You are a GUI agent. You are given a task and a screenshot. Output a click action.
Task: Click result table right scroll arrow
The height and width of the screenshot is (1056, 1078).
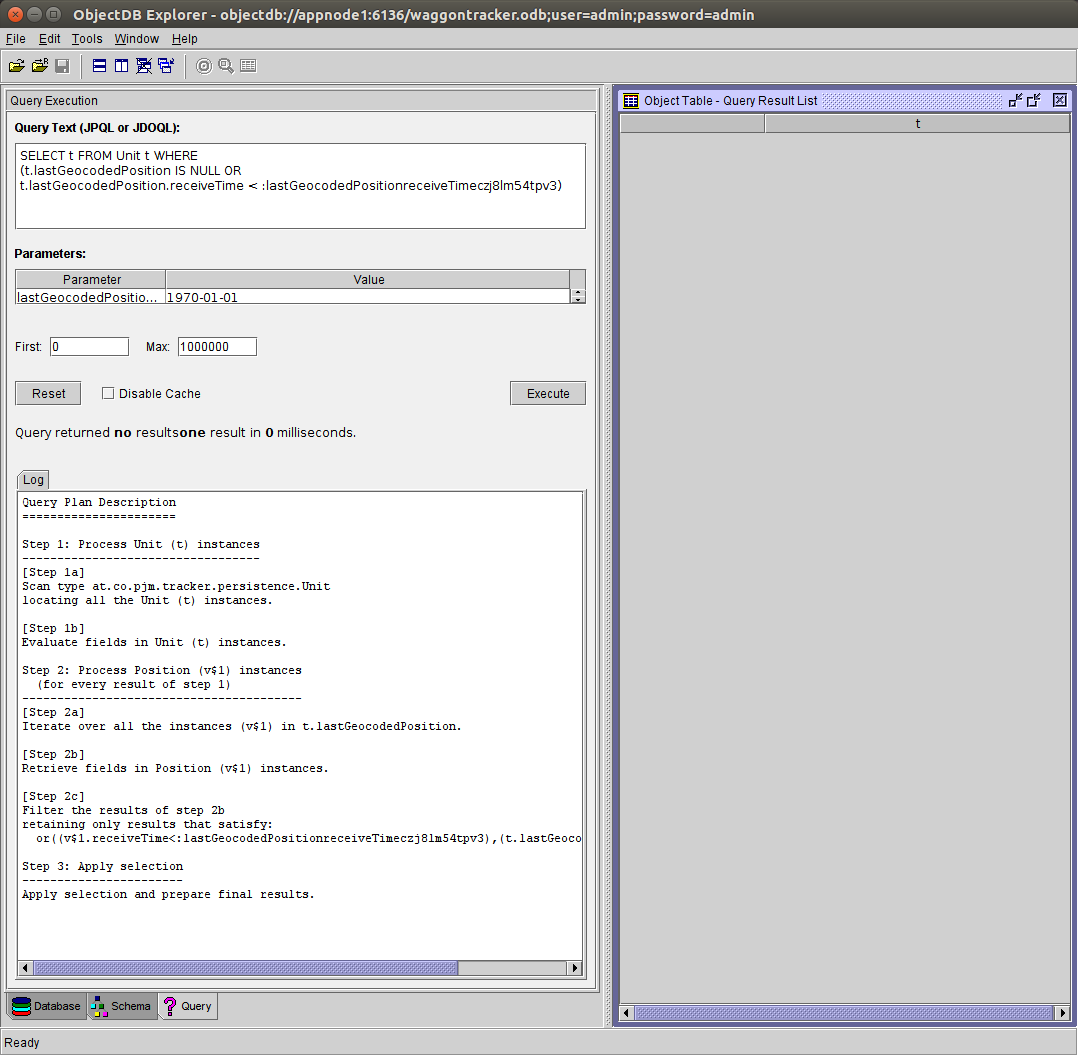[x=1062, y=1013]
